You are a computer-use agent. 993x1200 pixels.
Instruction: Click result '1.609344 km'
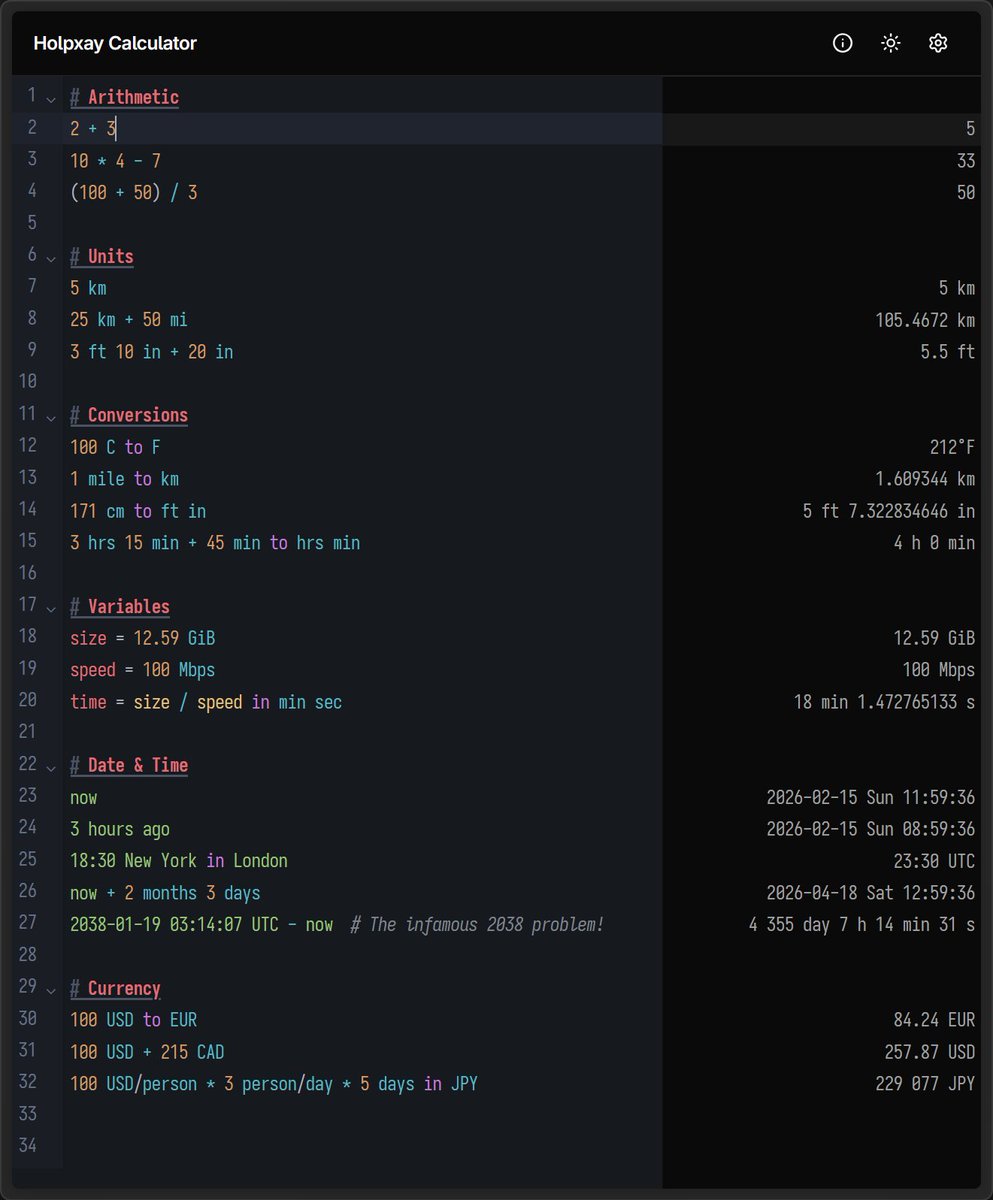pos(925,479)
